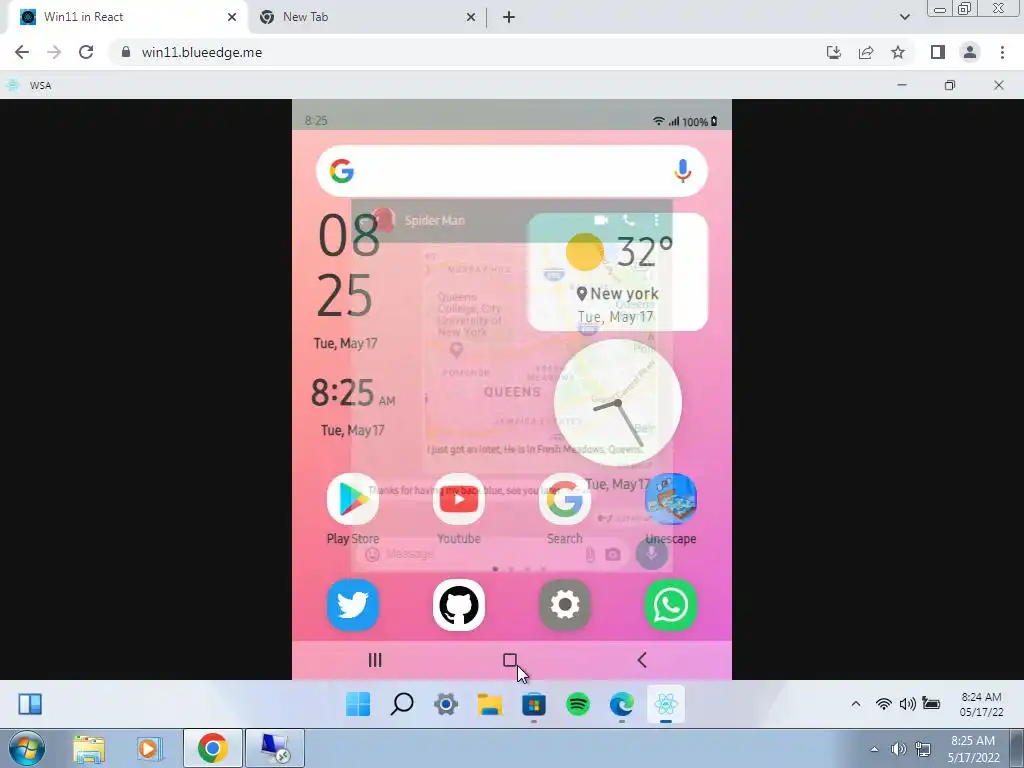Screen dimensions: 1024x768
Task: Expand Win11 system tray hidden icons chevron
Action: tap(856, 704)
